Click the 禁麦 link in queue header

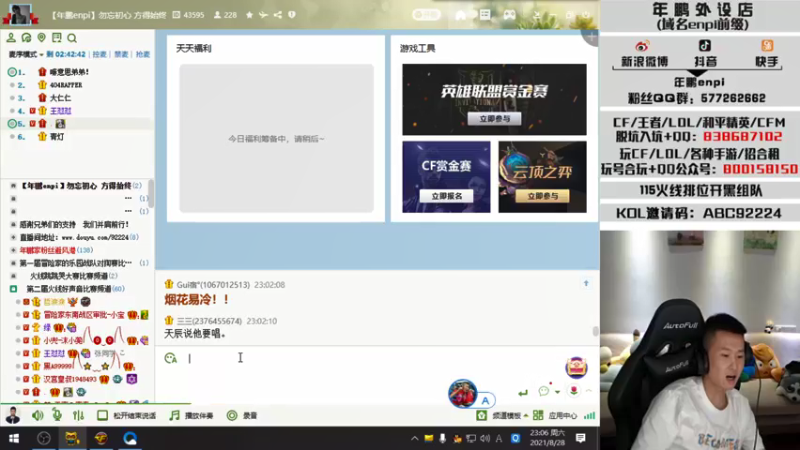point(121,54)
